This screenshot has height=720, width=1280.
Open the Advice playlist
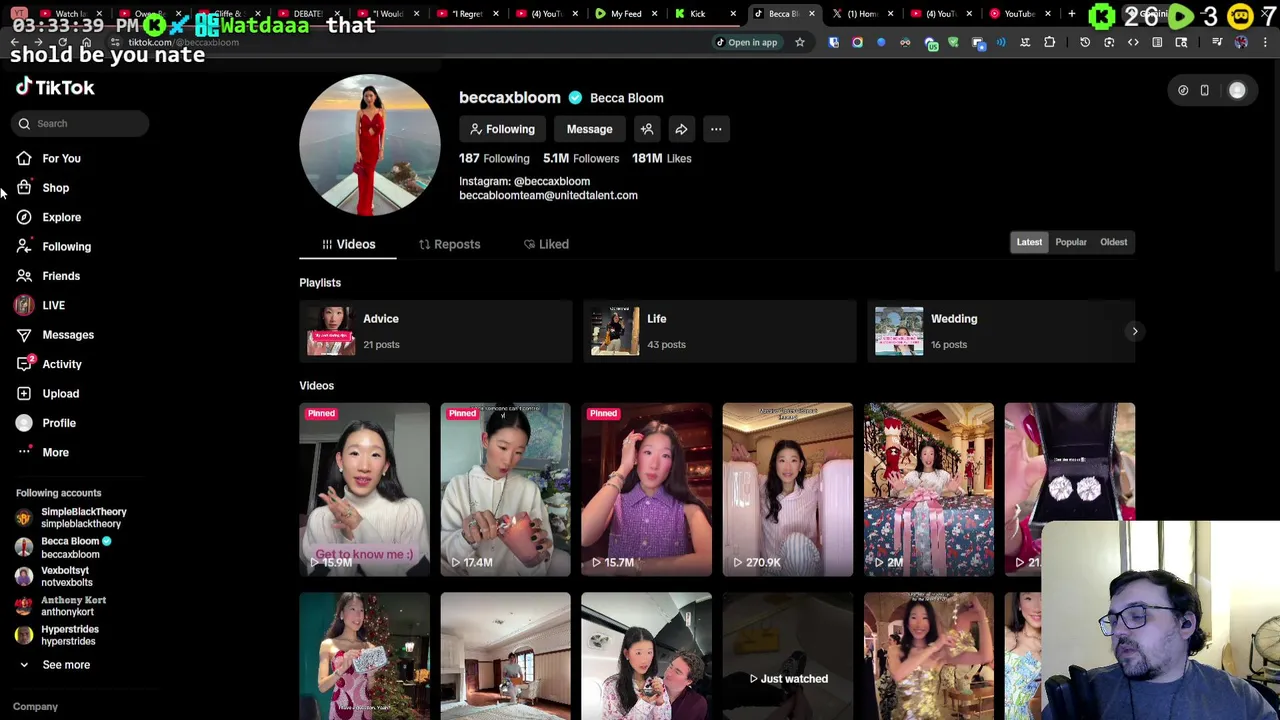pos(435,331)
